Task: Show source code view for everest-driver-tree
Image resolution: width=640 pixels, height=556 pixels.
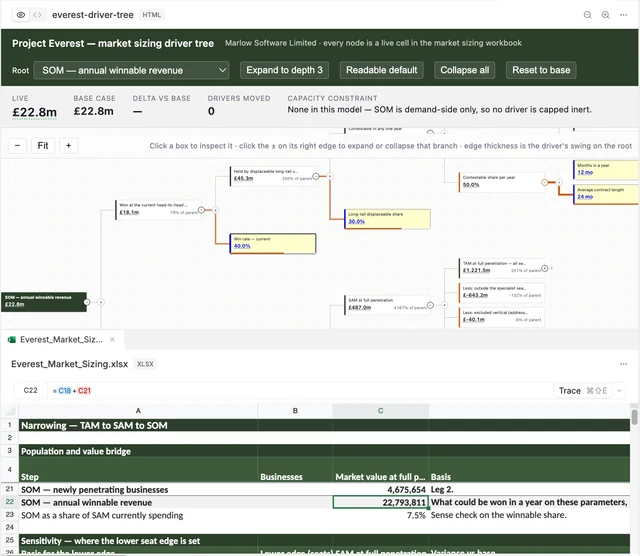Action: coord(37,15)
